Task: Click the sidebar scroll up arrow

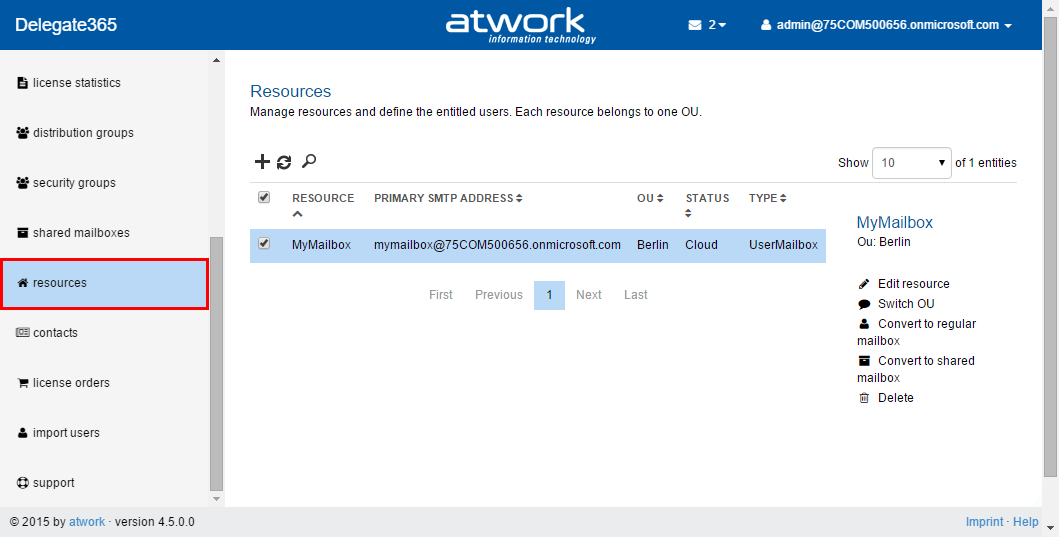Action: pos(216,61)
